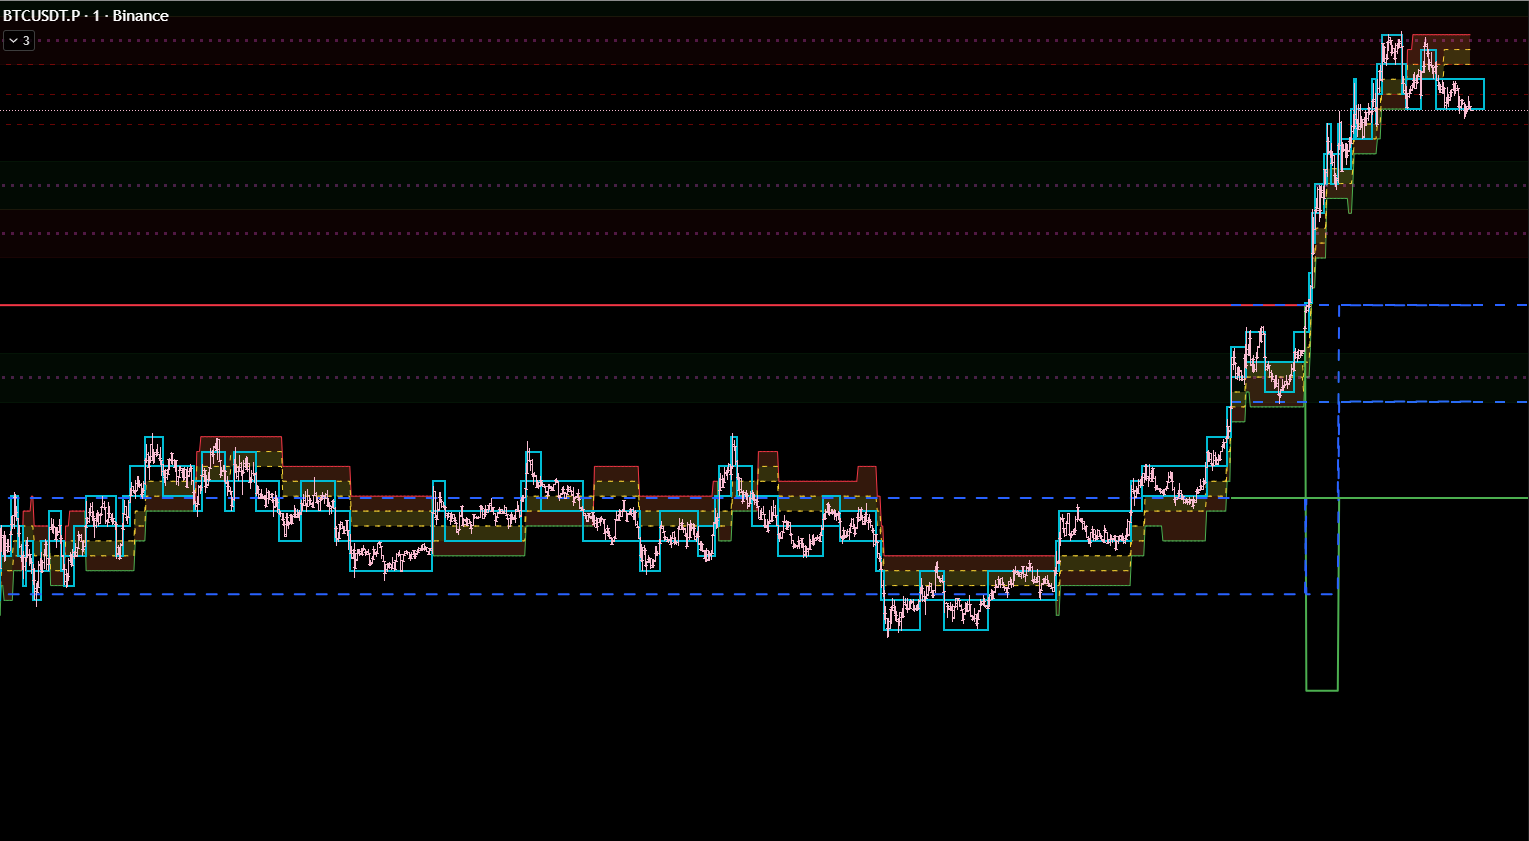Click the white dotted current price line
1529x841 pixels.
point(700,110)
